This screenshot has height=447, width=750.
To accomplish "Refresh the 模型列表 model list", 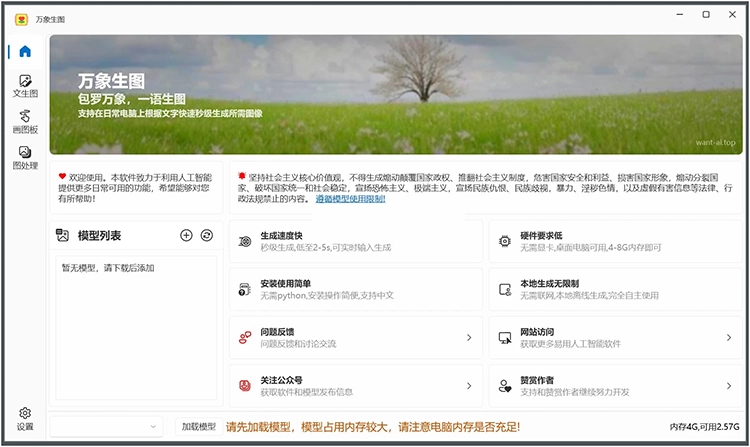I will [x=207, y=235].
